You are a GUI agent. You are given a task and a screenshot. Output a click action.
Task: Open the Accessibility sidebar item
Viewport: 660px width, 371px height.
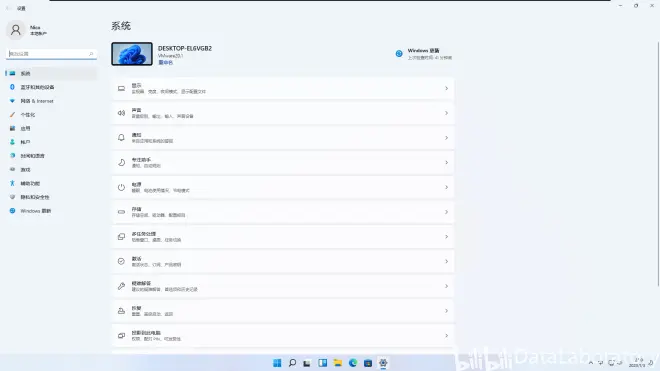[x=51, y=183]
